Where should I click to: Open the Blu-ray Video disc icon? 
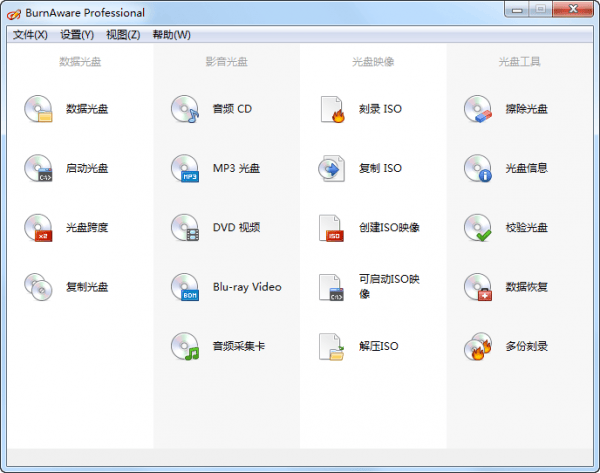[185, 288]
